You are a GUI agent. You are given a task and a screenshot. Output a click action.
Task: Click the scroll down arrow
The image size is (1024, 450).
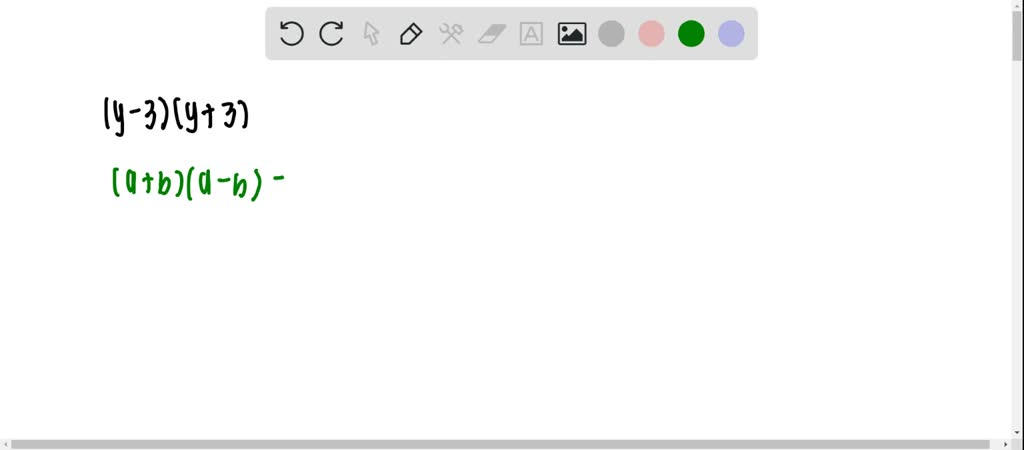(1018, 433)
